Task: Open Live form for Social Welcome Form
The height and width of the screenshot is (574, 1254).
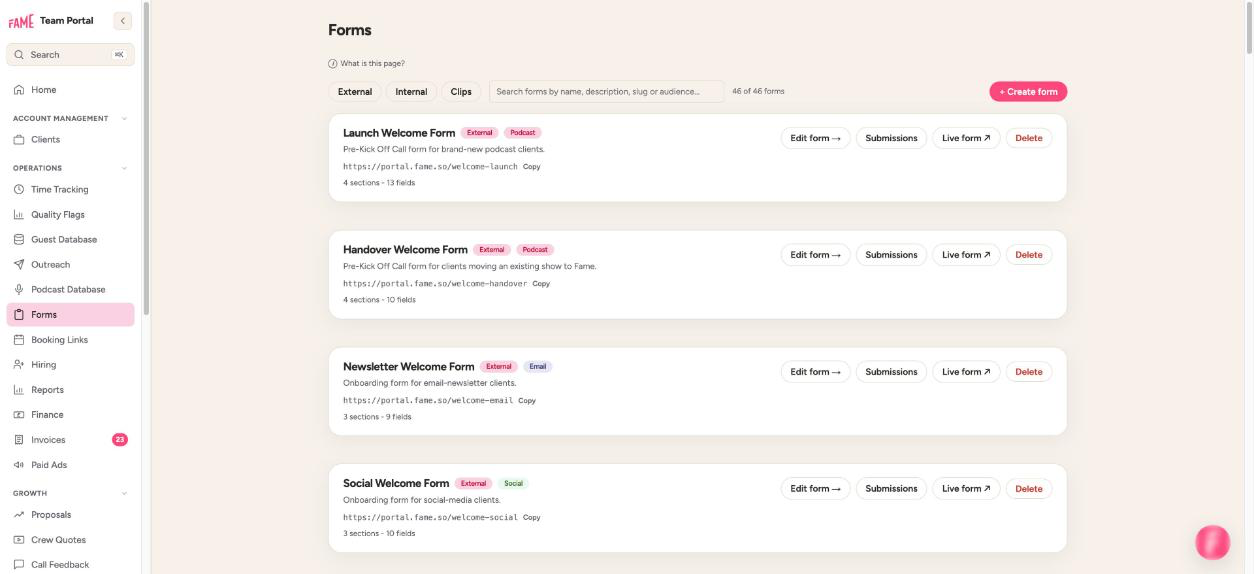Action: (x=966, y=489)
